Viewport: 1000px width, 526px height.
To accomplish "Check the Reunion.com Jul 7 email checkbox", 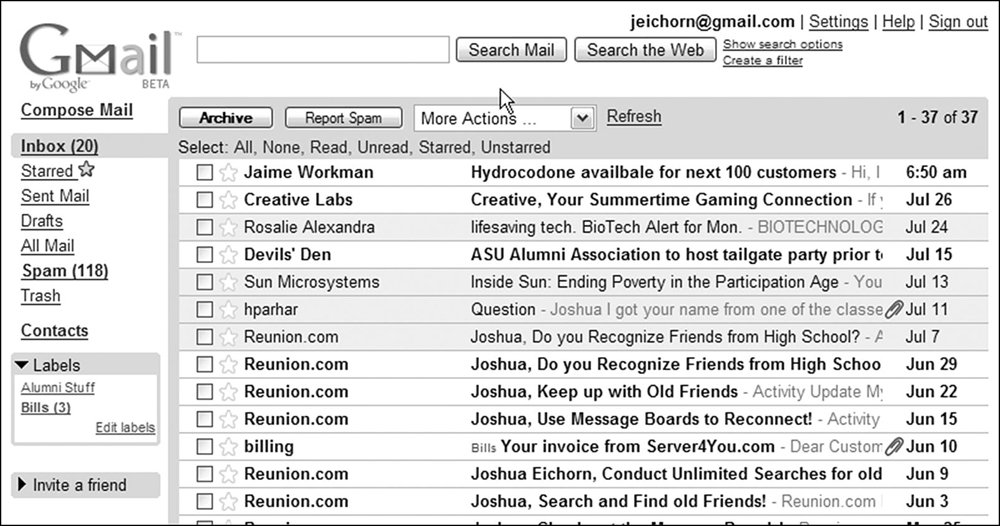I will point(204,337).
